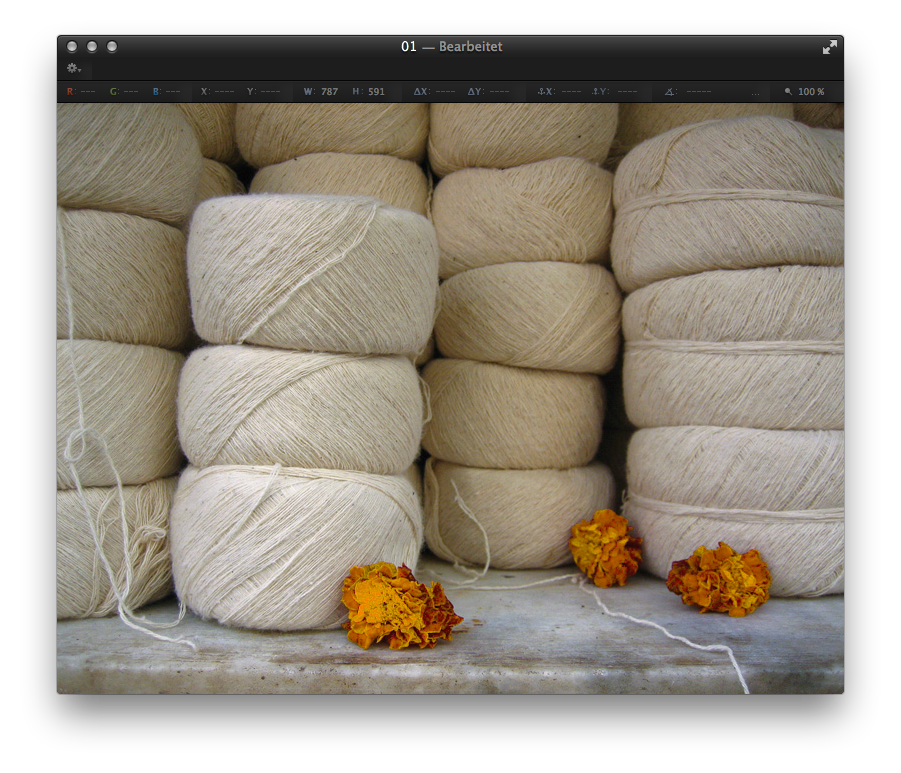
Task: Click the width value 787
Action: point(329,92)
